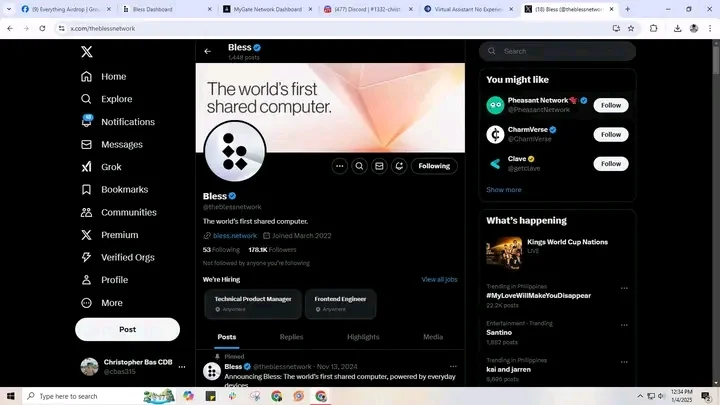Screen dimensions: 720x405
Task: Click the Profile person icon
Action: [86, 280]
